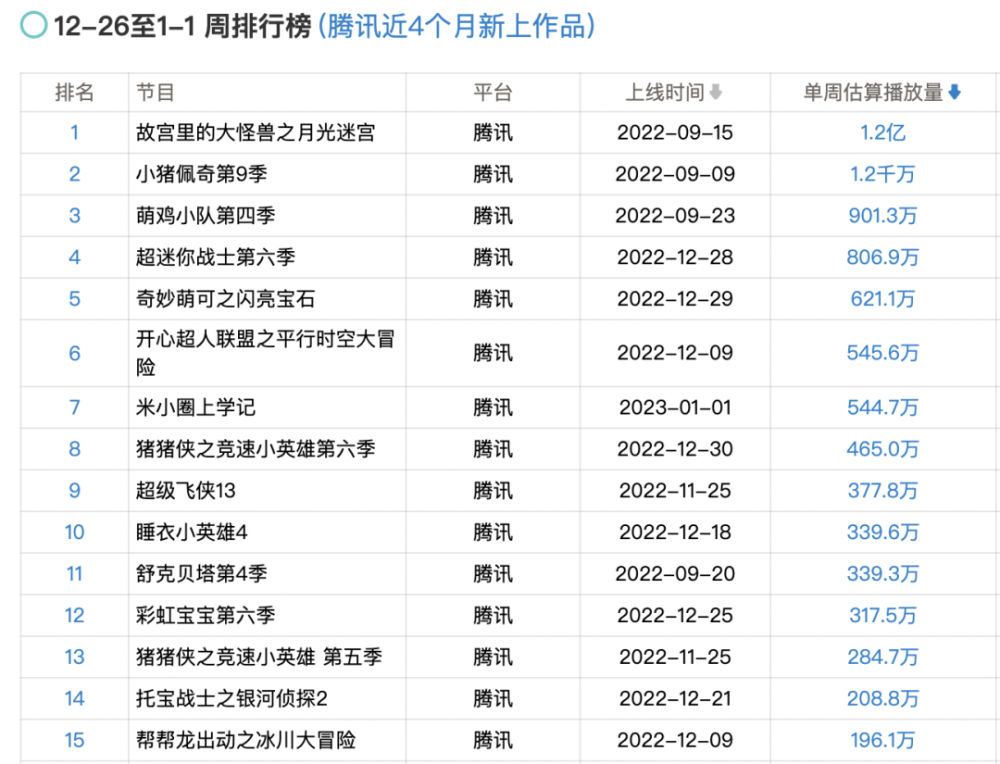Click the 2022-12-18 launch date

pyautogui.click(x=675, y=532)
